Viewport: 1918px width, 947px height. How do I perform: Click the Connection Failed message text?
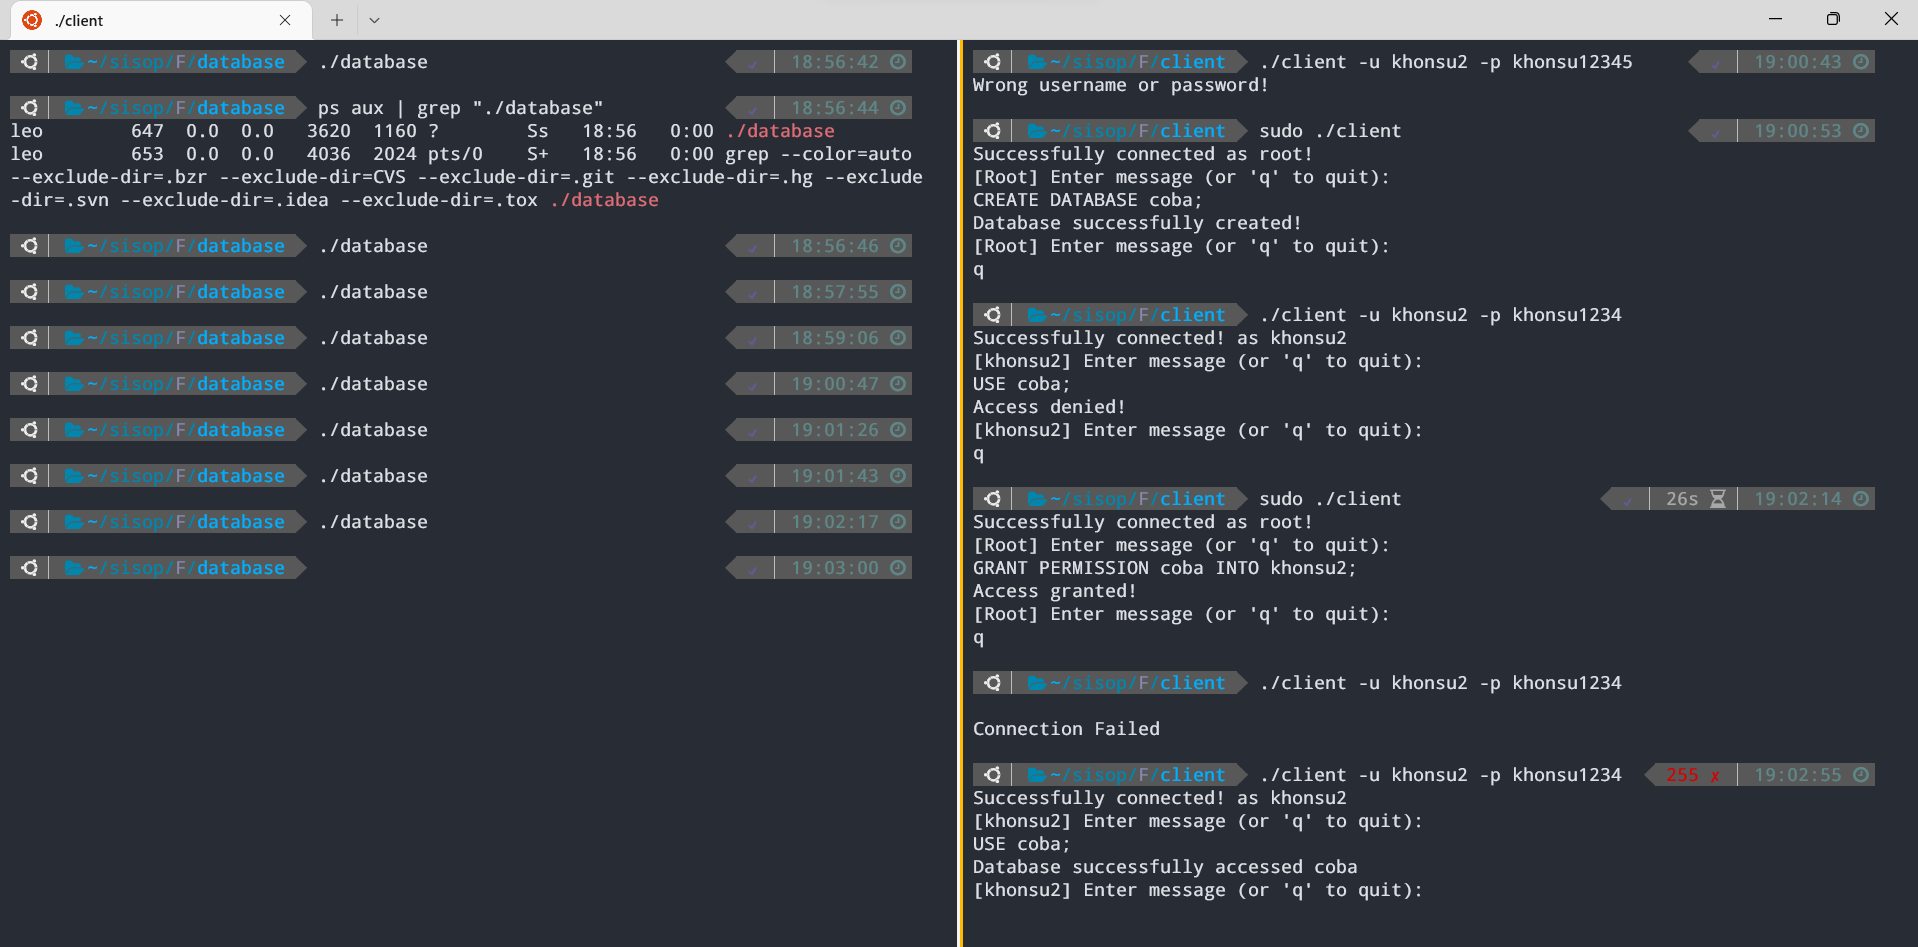[1066, 728]
